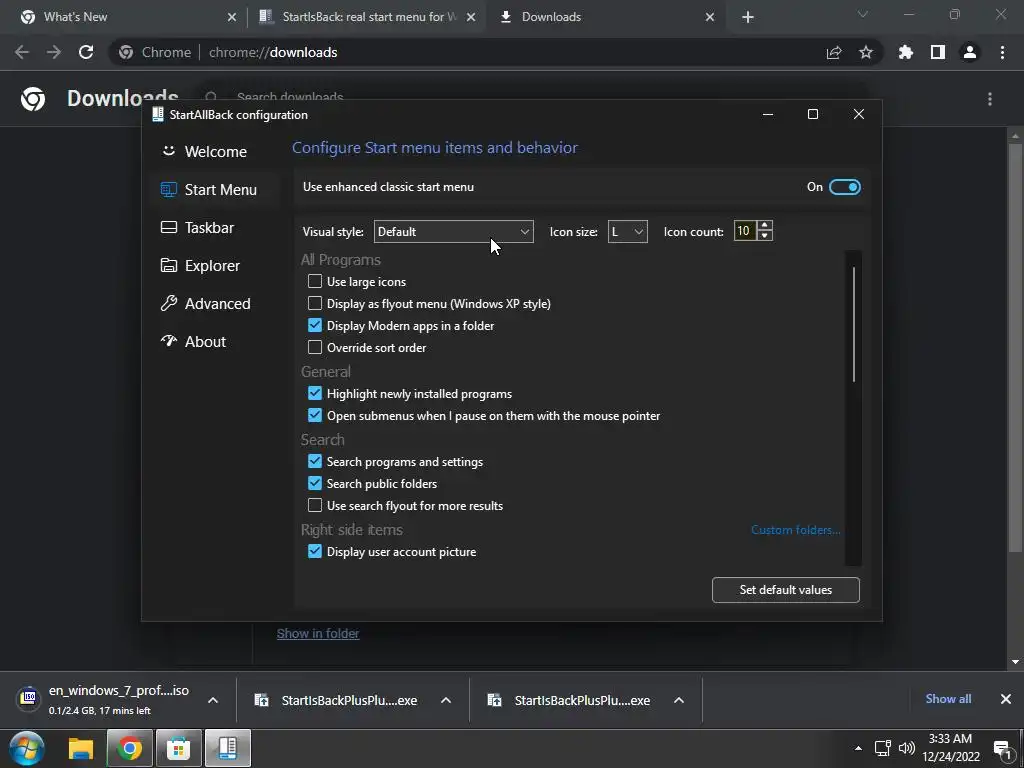Screen dimensions: 1024x768
Task: Open tab search chevron in Chrome
Action: (x=863, y=14)
